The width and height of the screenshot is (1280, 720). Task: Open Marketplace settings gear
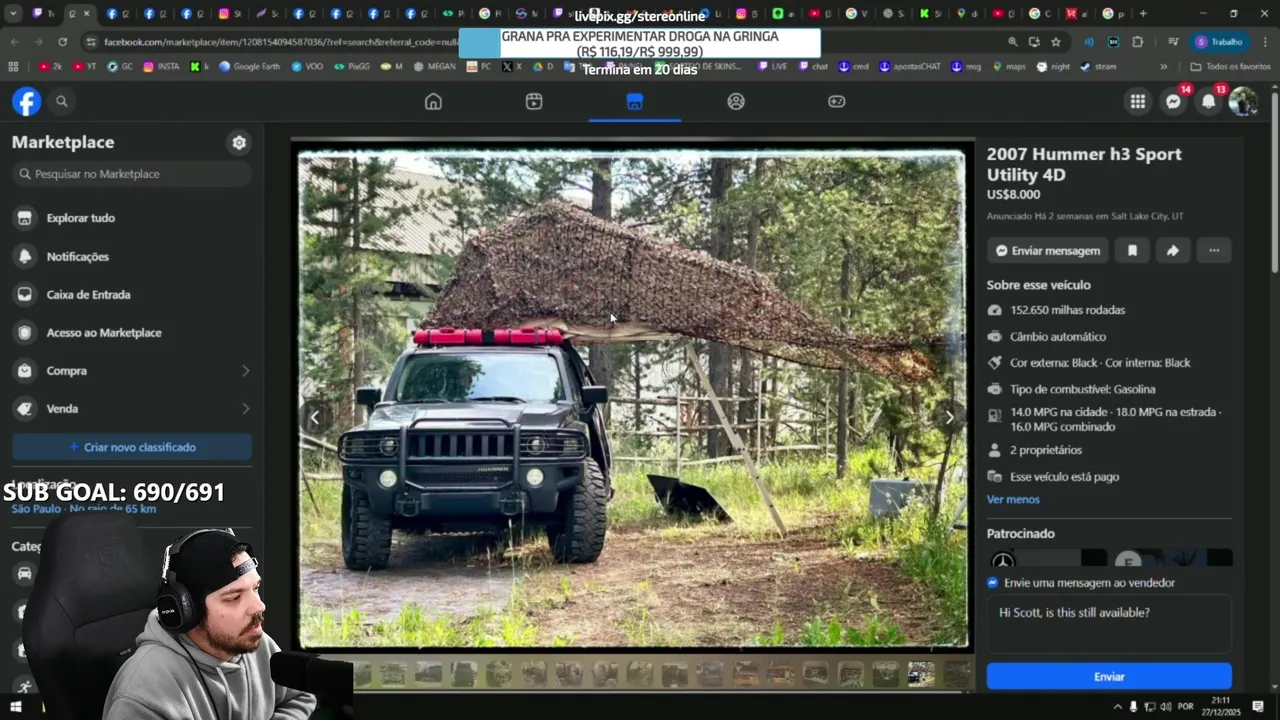239,142
